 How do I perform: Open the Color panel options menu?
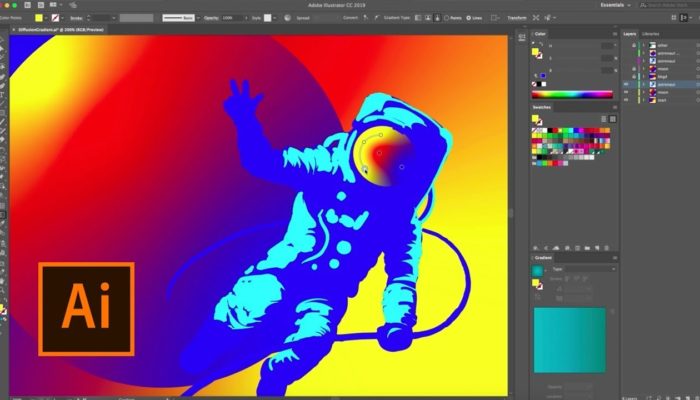click(615, 34)
